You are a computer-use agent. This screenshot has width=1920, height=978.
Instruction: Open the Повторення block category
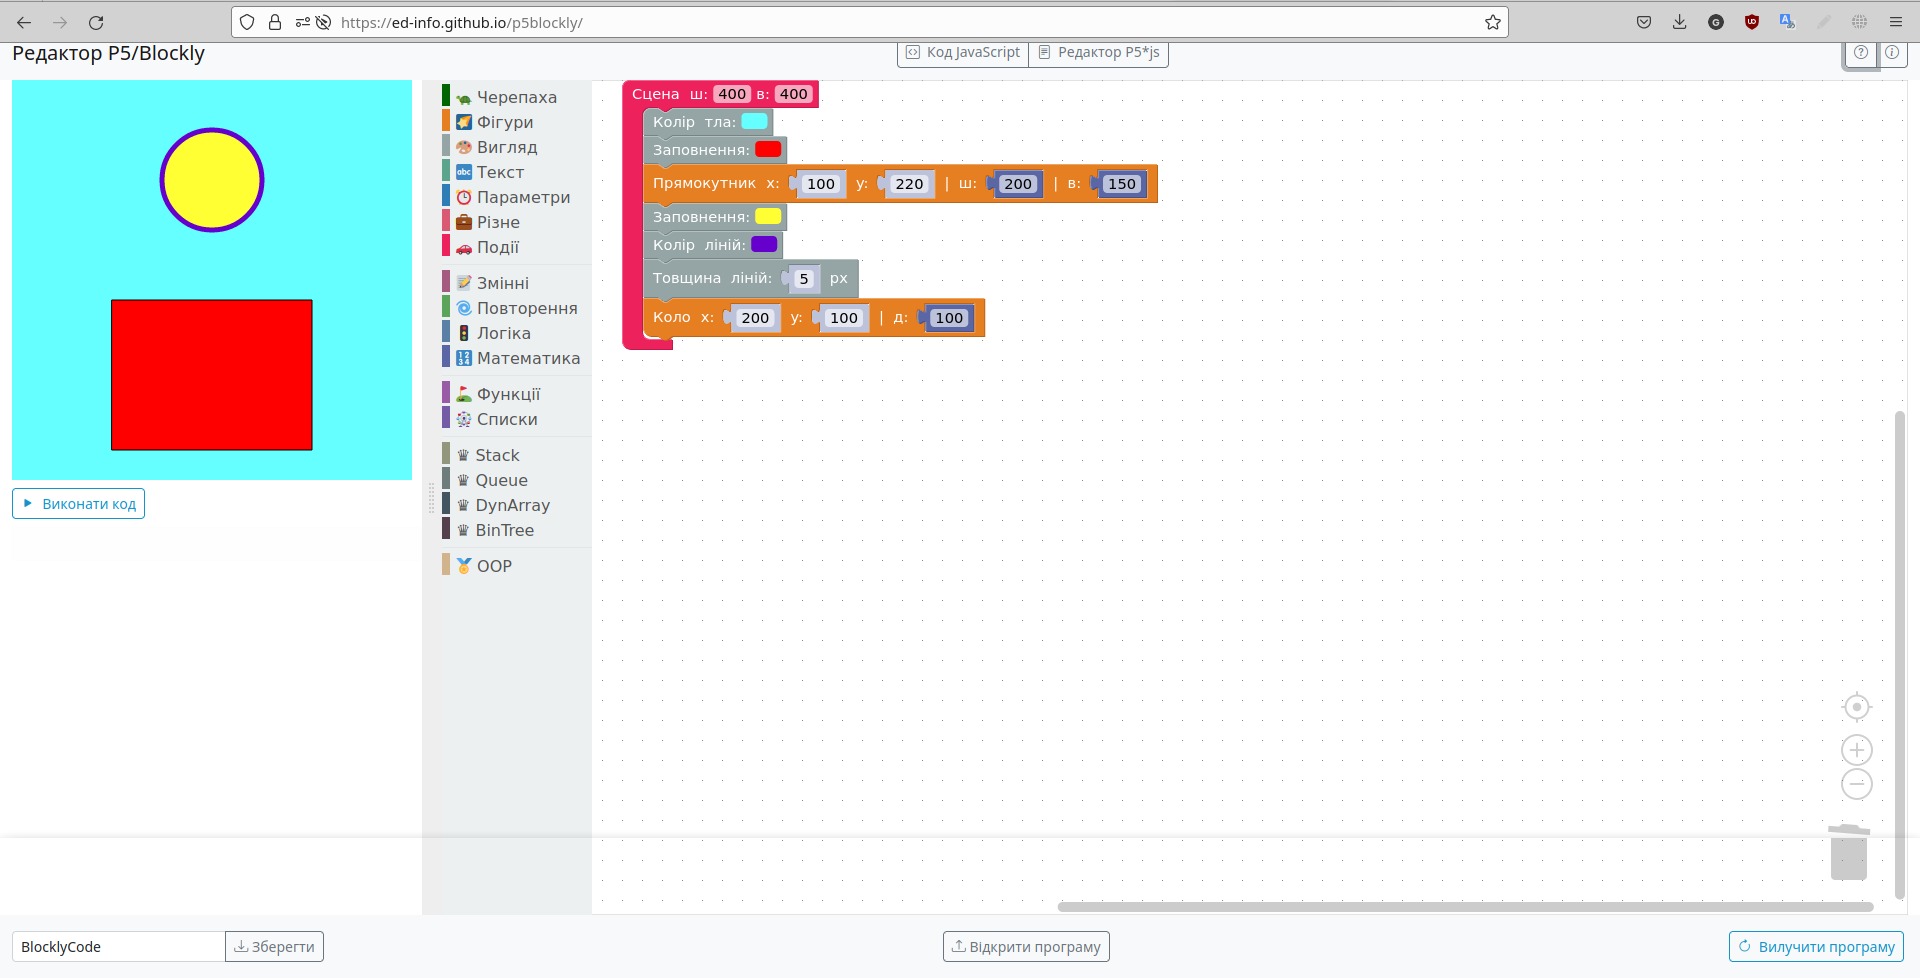coord(526,308)
